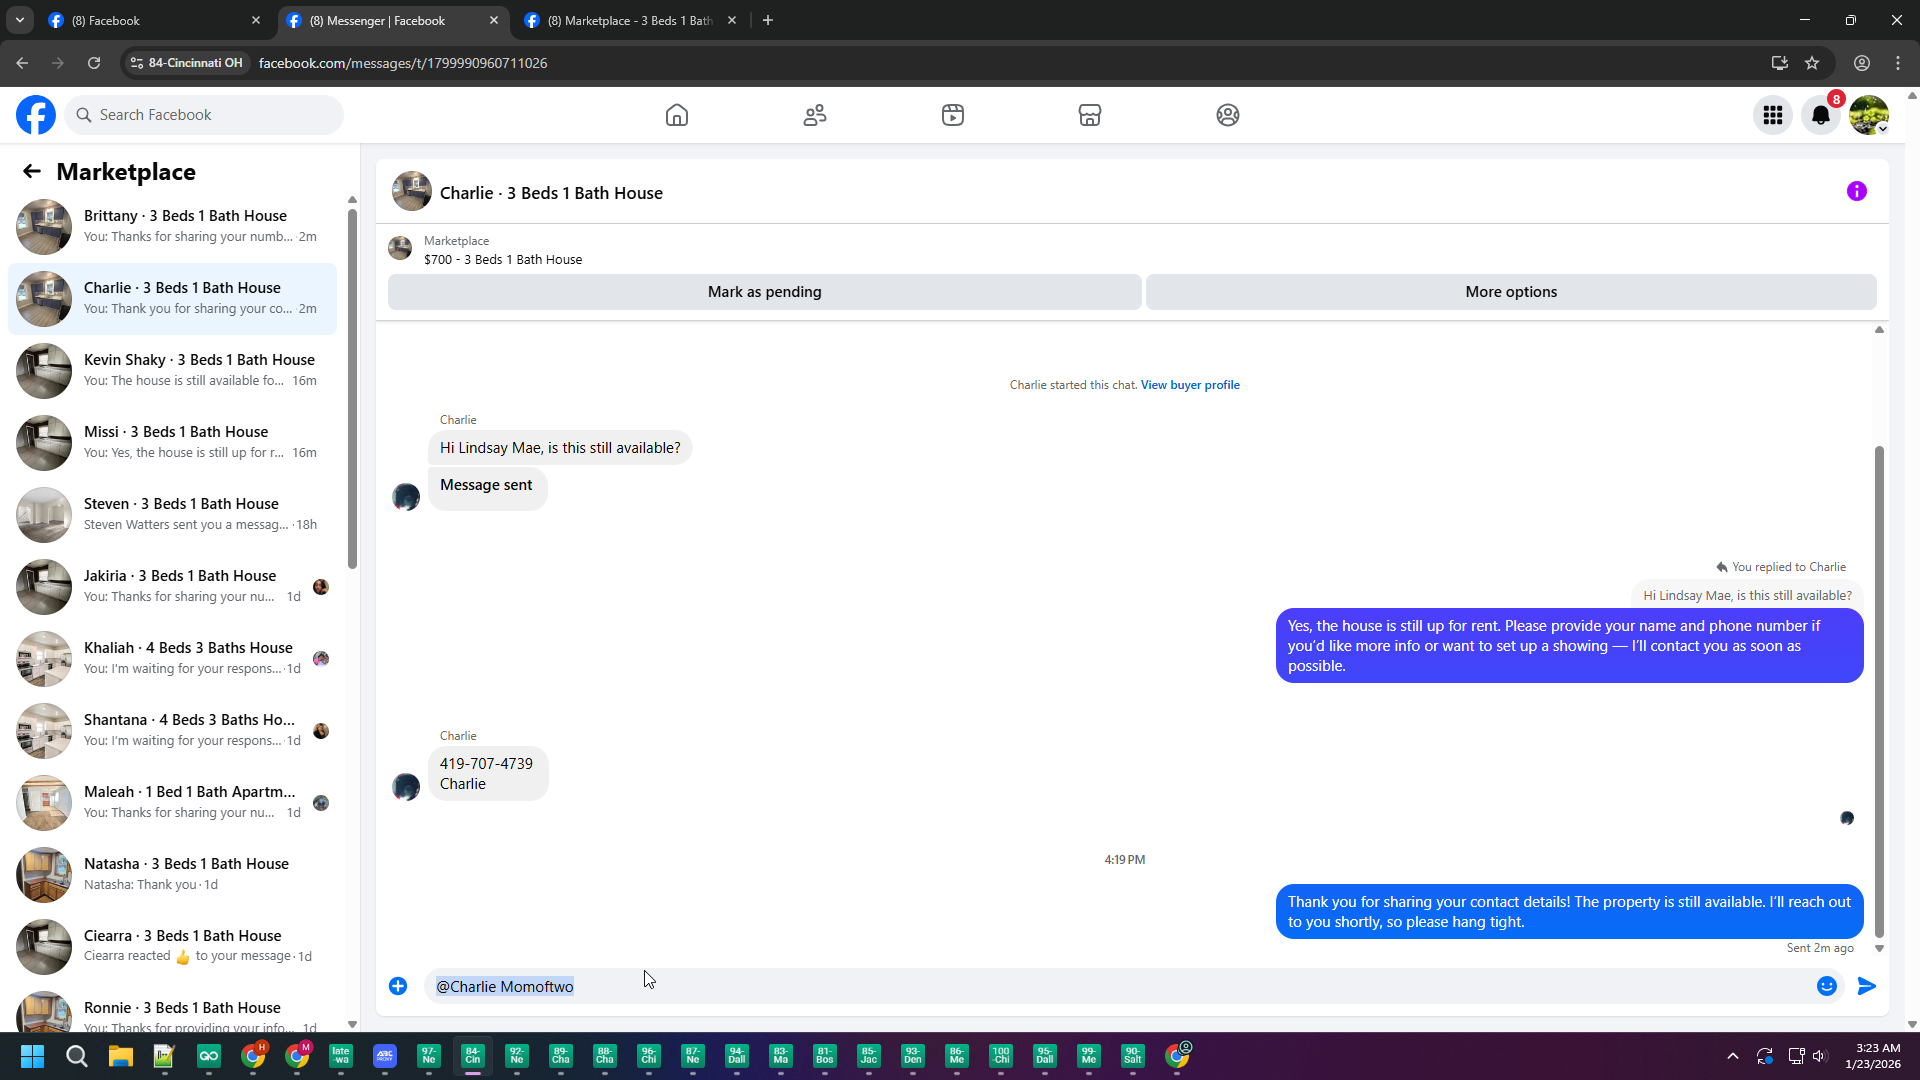This screenshot has width=1920, height=1080.
Task: Open the $700 3 Beds 1 Bath House listing
Action: (x=503, y=260)
